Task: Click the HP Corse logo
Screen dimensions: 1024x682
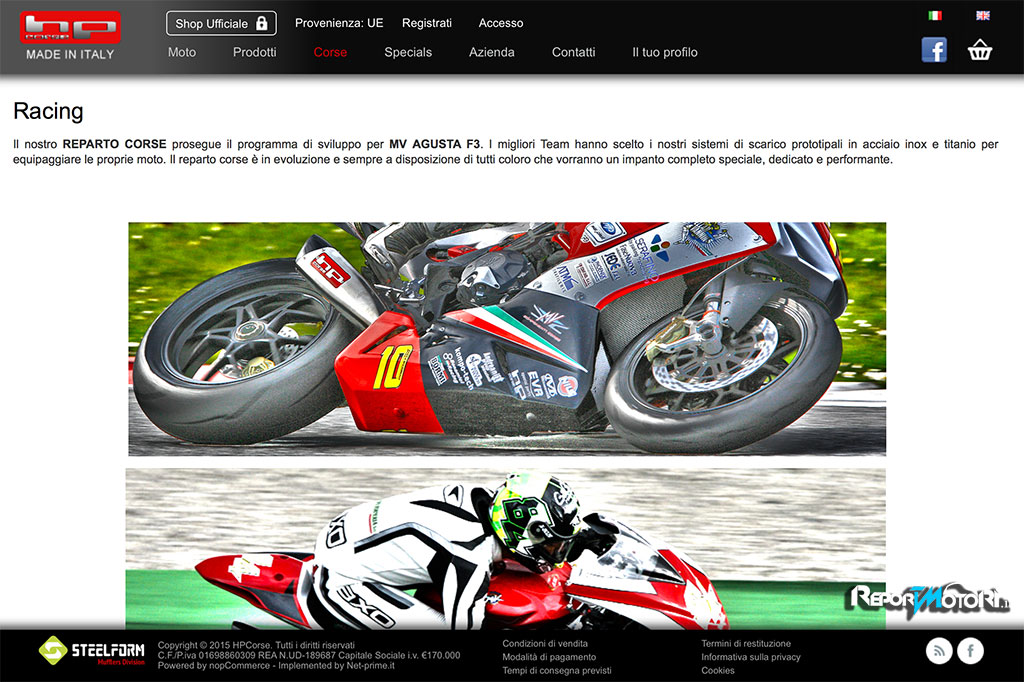Action: pyautogui.click(x=70, y=28)
